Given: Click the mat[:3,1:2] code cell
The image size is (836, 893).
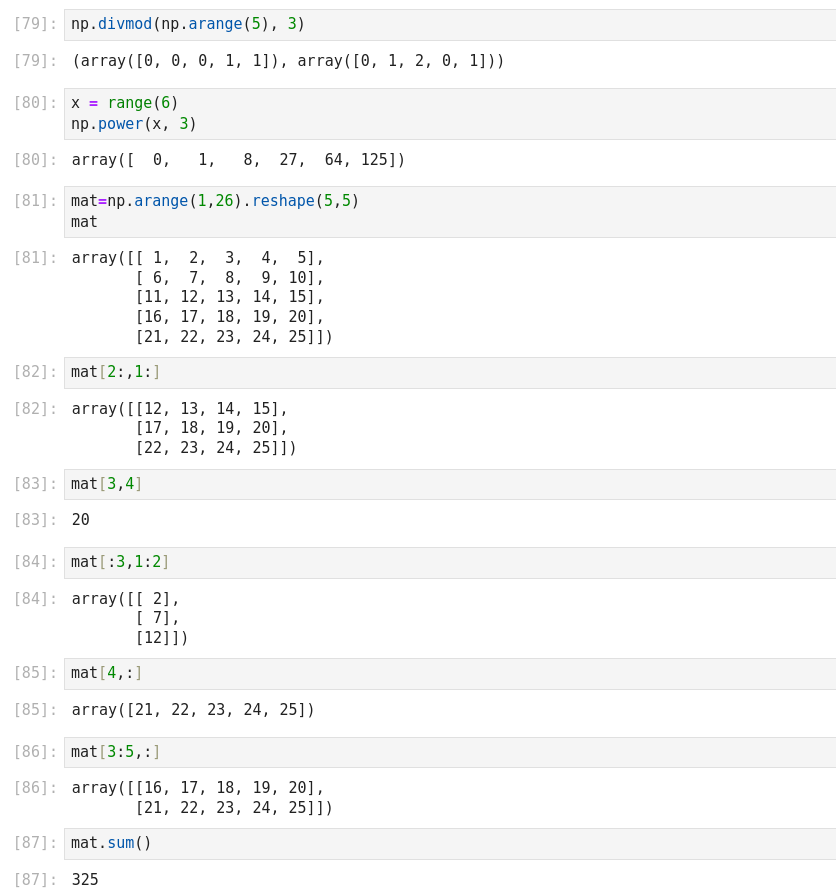Looking at the screenshot, I should point(450,562).
